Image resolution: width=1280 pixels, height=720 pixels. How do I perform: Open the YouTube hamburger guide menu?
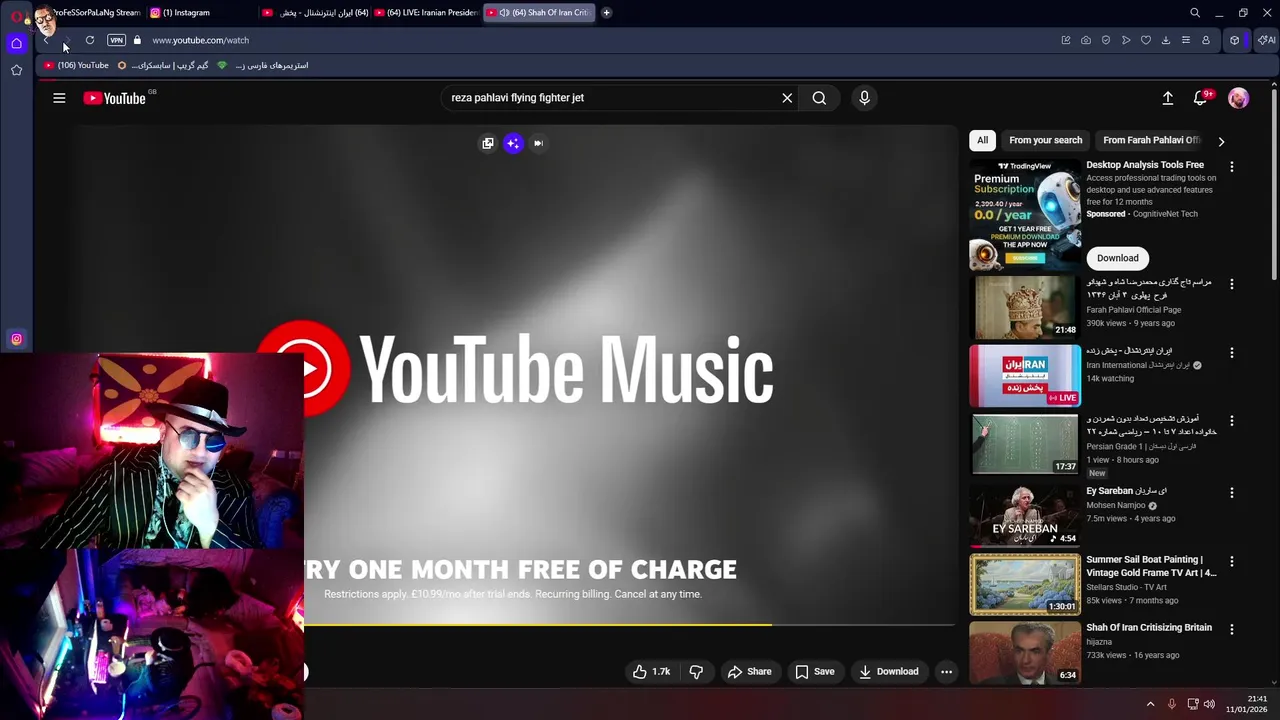59,98
